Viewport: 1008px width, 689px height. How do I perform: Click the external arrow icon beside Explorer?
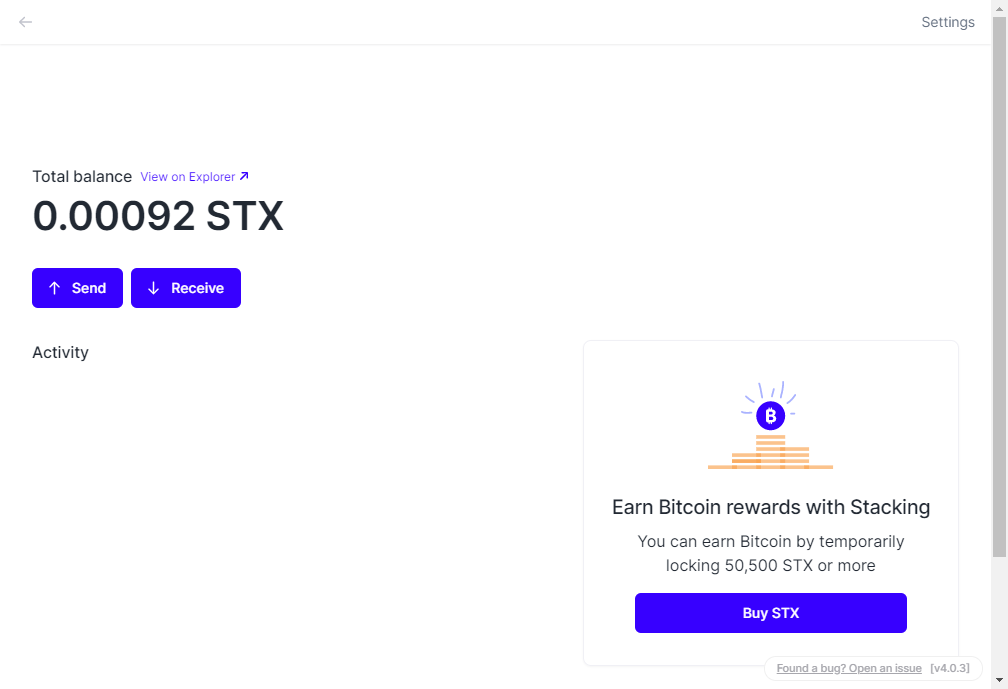point(244,177)
